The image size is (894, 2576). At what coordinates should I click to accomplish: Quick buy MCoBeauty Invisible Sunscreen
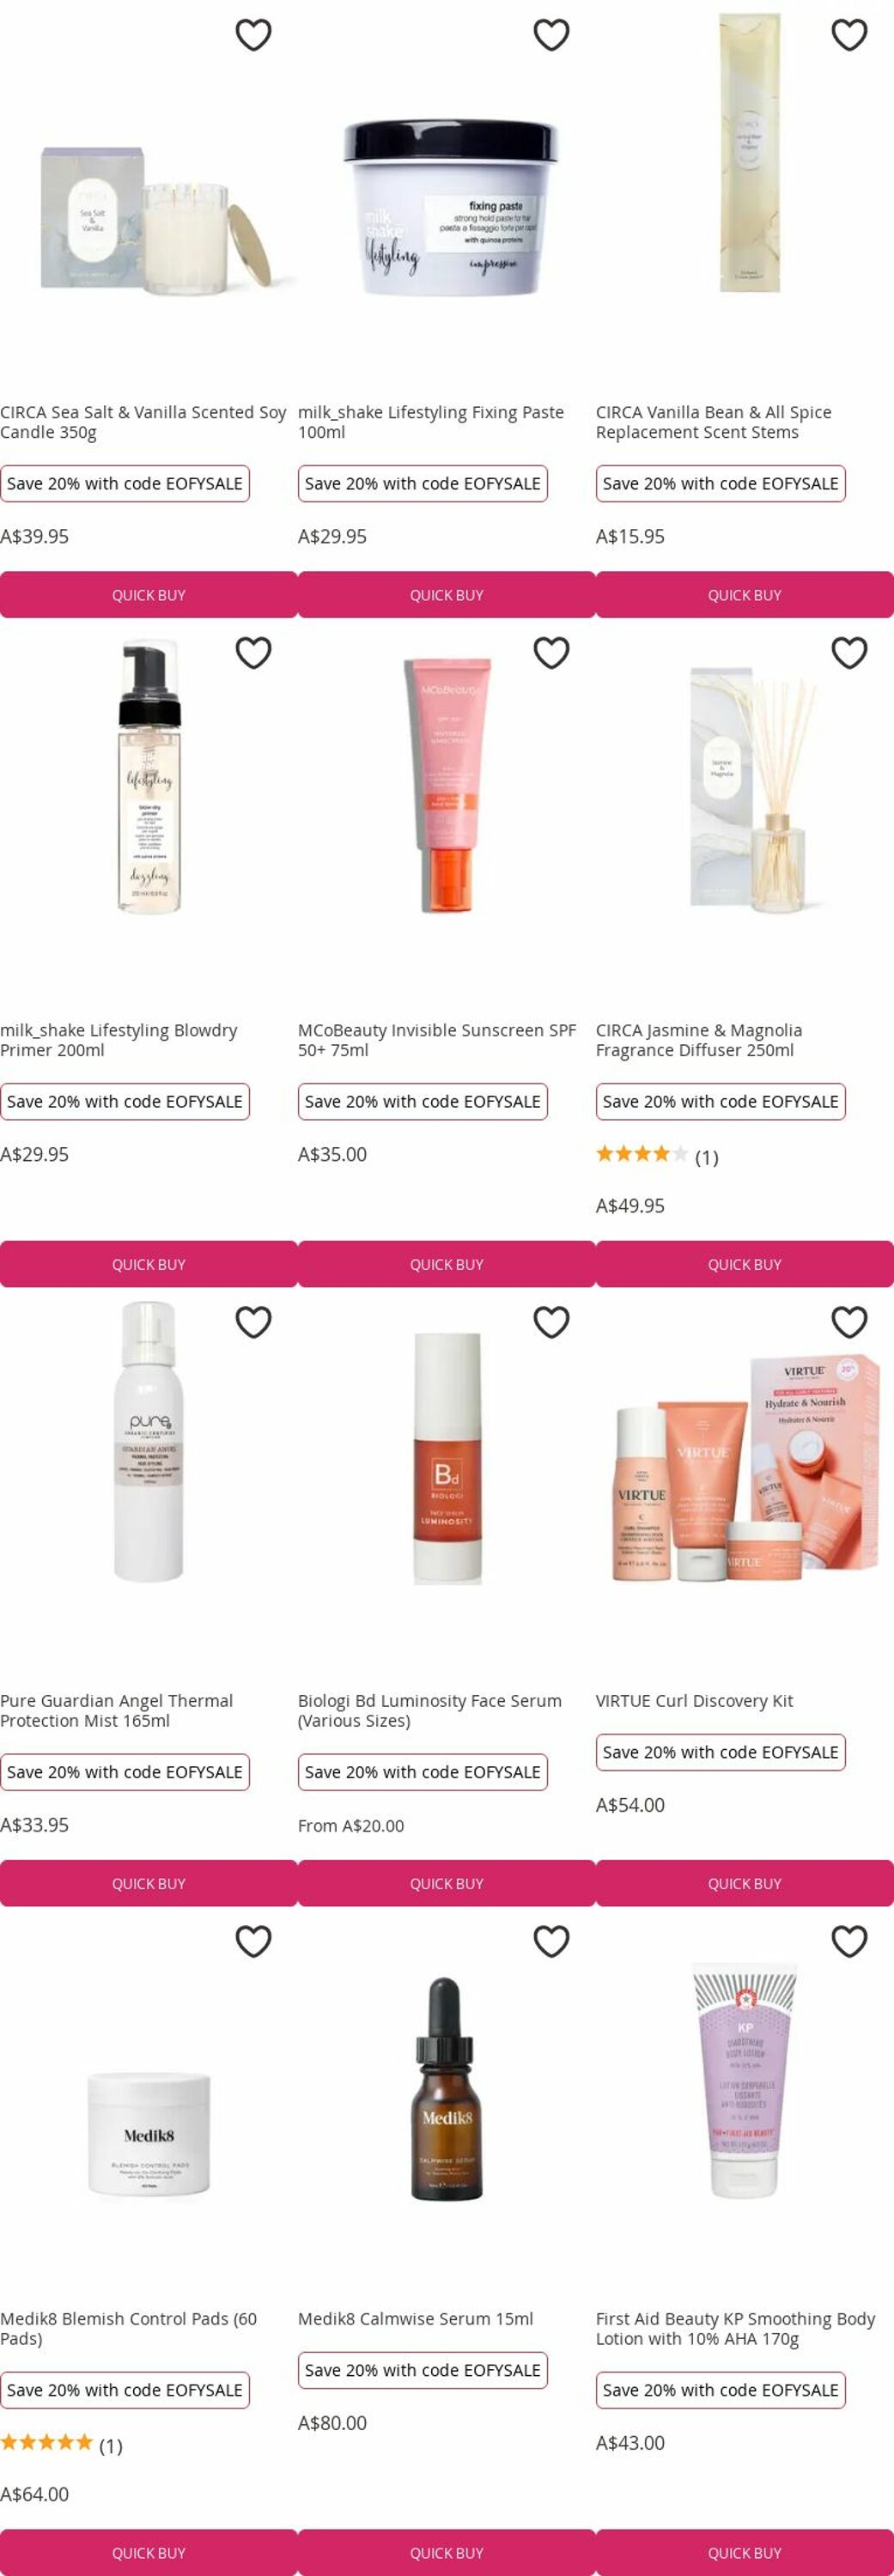(447, 1264)
